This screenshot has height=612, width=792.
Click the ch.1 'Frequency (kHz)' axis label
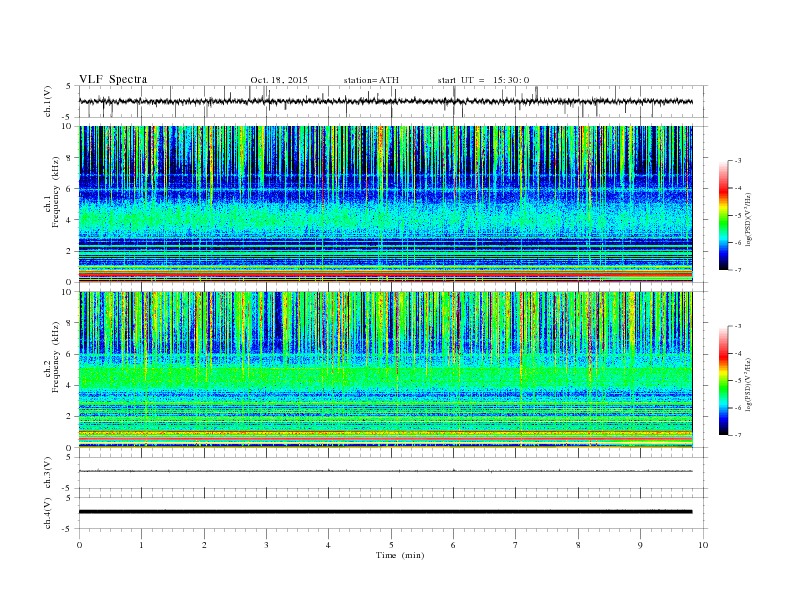(x=56, y=192)
